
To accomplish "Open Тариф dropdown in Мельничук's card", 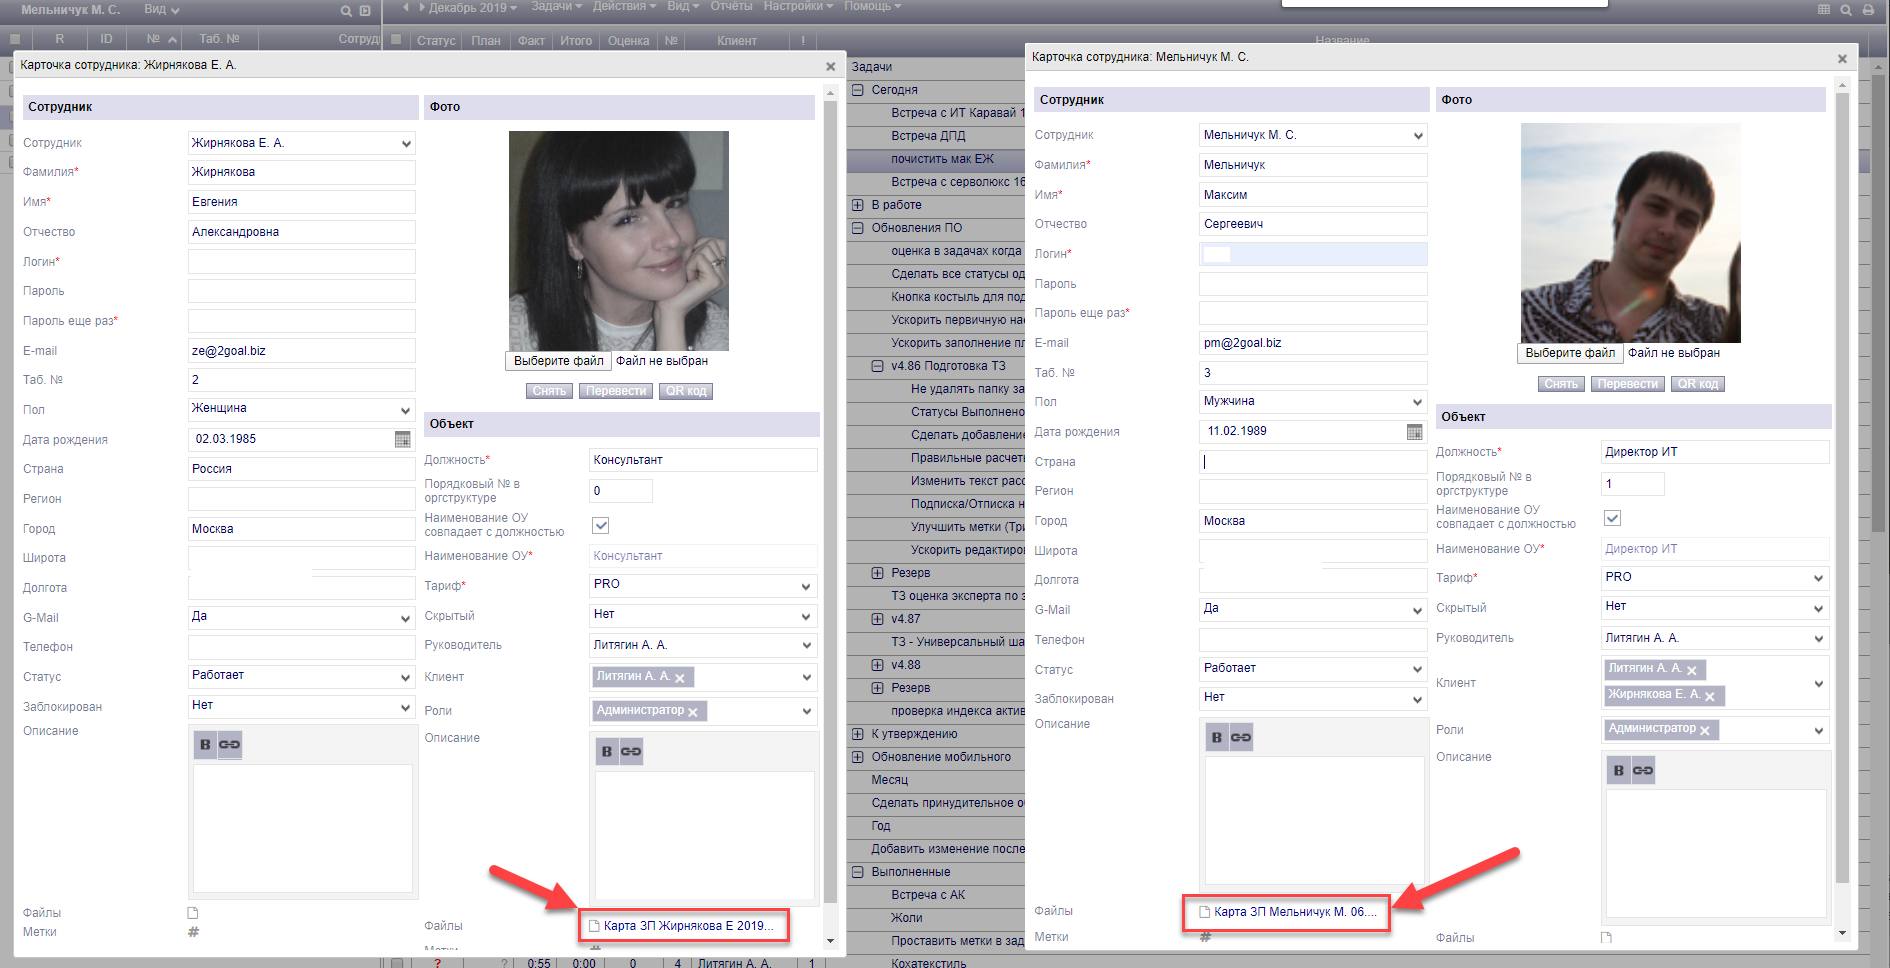I will pyautogui.click(x=1714, y=578).
